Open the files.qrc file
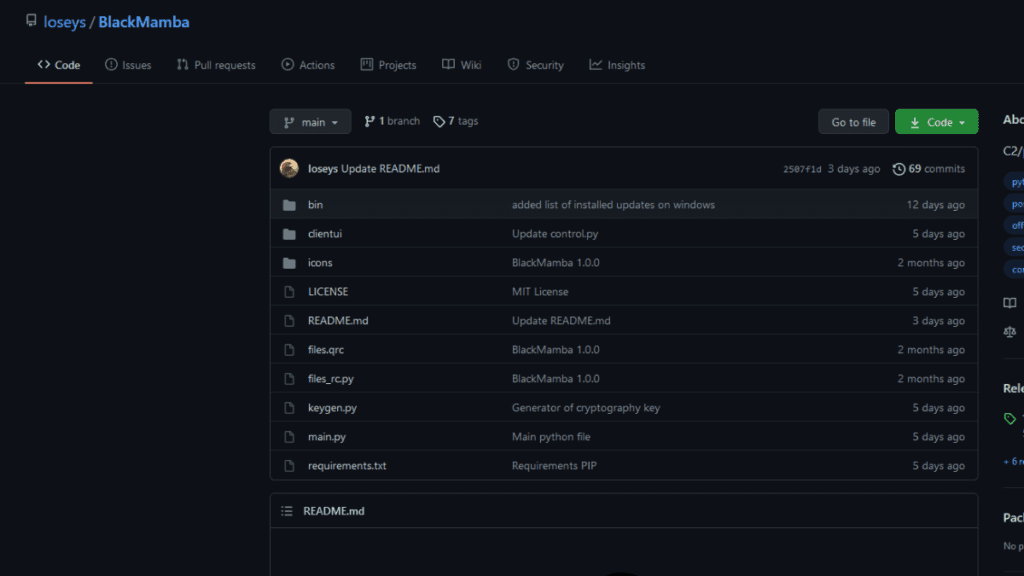The width and height of the screenshot is (1024, 576). click(x=326, y=350)
